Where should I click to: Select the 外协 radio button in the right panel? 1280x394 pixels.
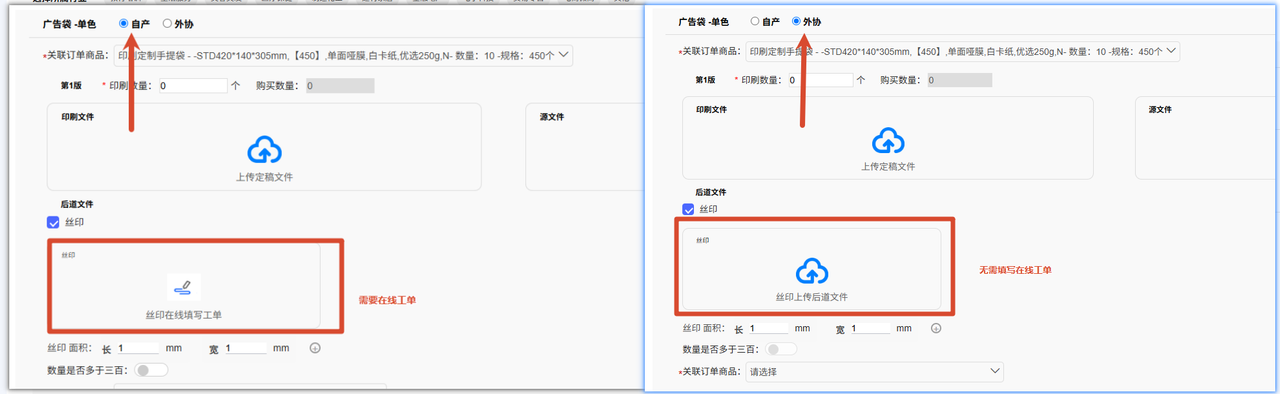tap(797, 21)
